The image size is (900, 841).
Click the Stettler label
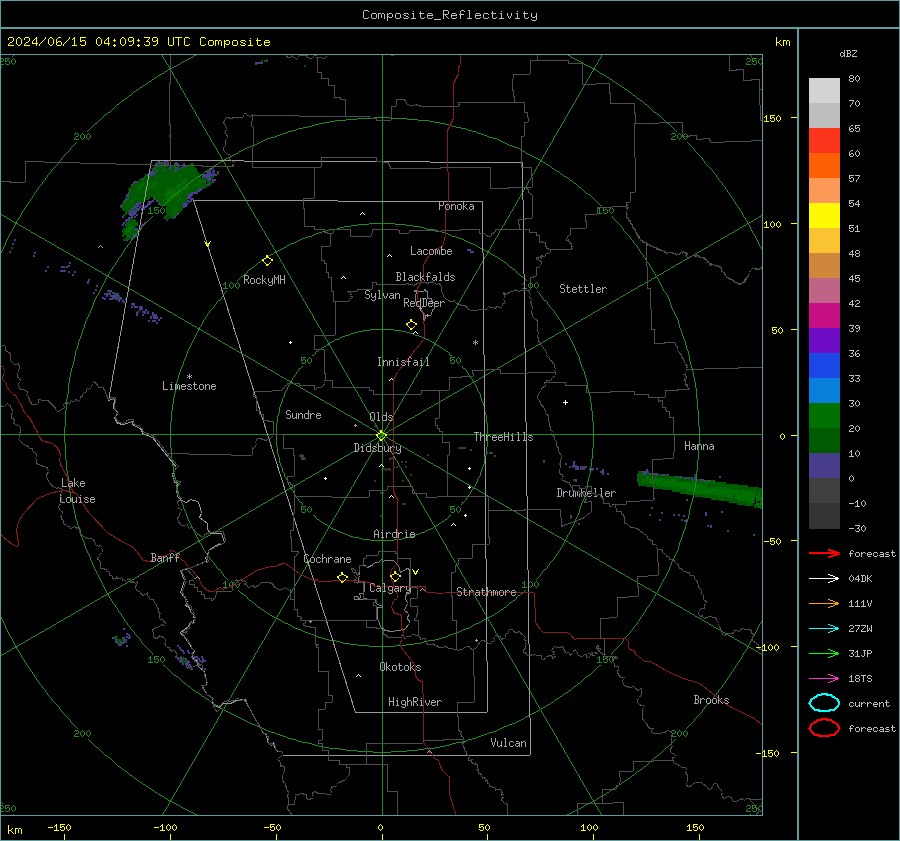point(583,289)
